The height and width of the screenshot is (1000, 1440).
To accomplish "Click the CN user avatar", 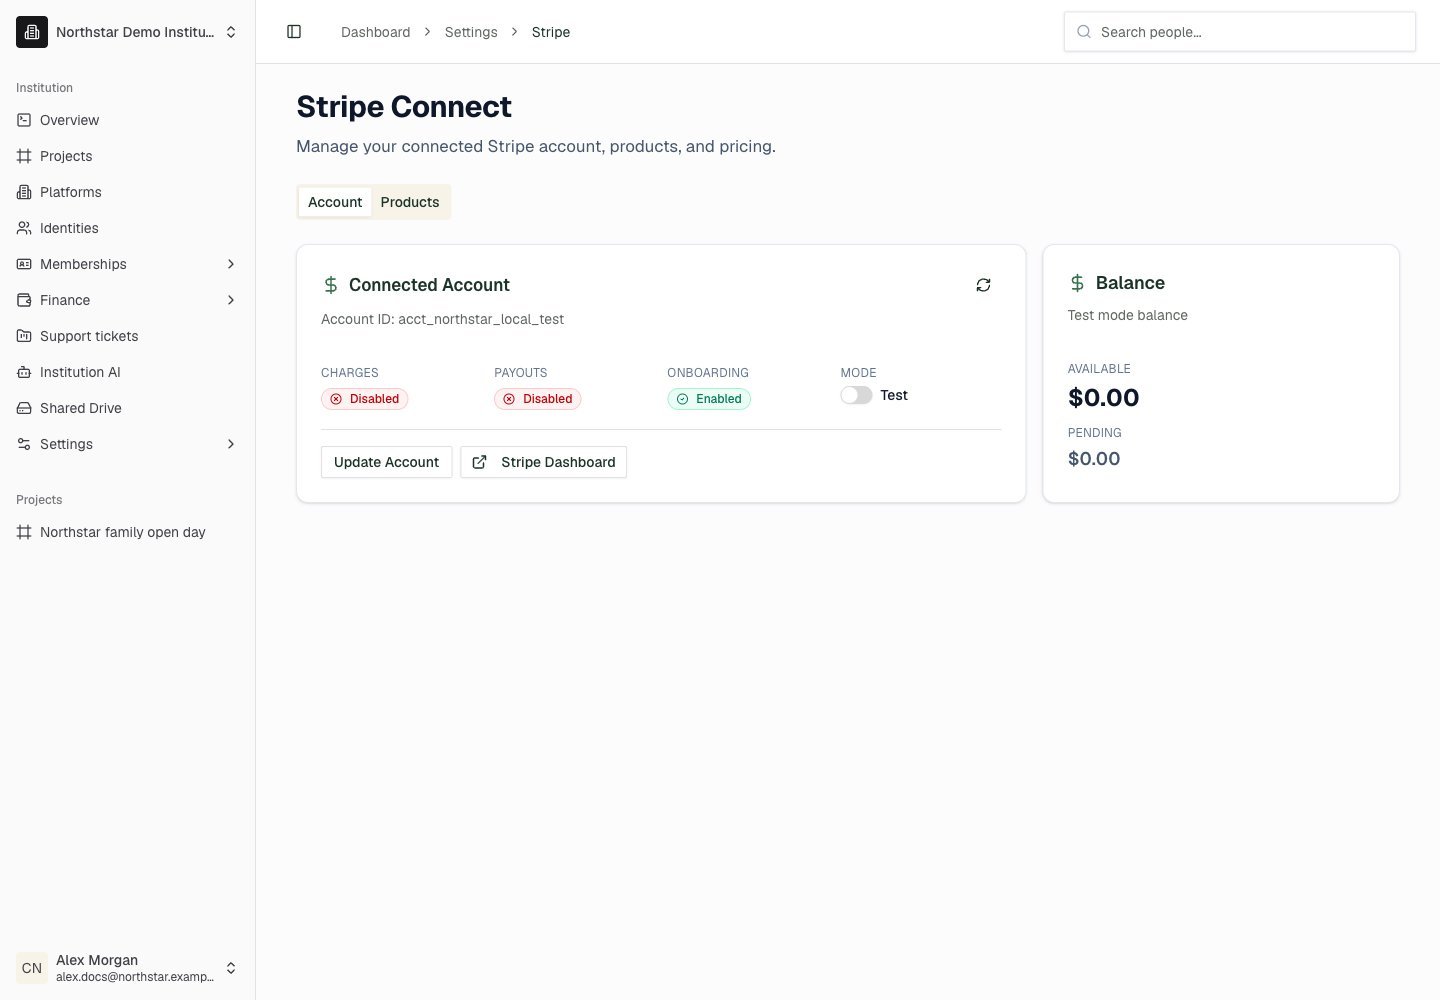I will click(32, 968).
